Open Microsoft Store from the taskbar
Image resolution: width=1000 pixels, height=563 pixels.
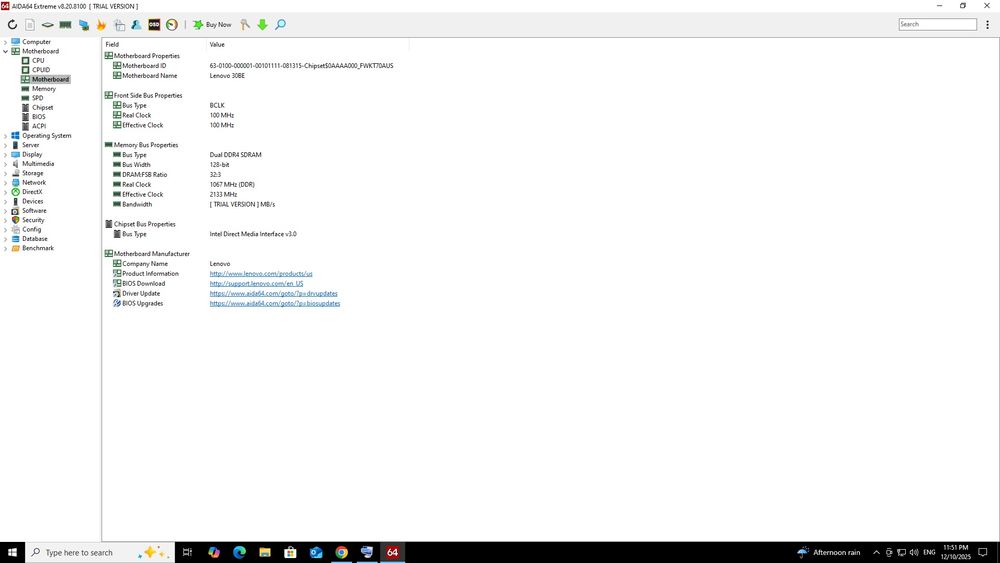coord(290,552)
